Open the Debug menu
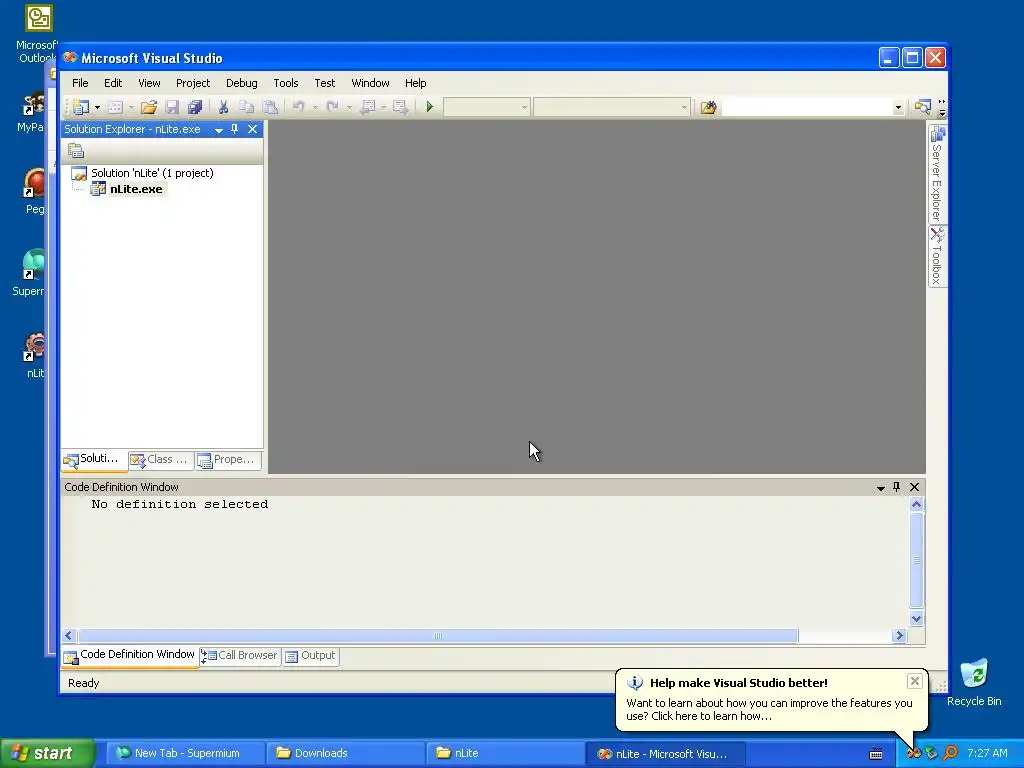Screen dimensions: 1024x768 242,83
